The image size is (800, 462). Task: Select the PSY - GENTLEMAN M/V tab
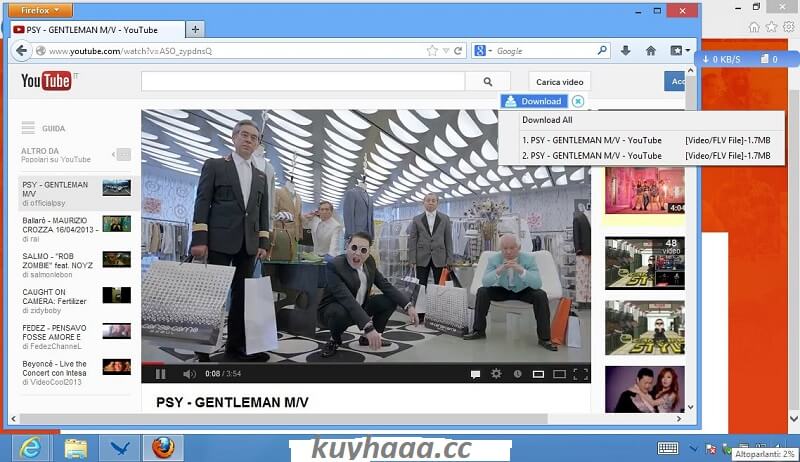click(97, 30)
